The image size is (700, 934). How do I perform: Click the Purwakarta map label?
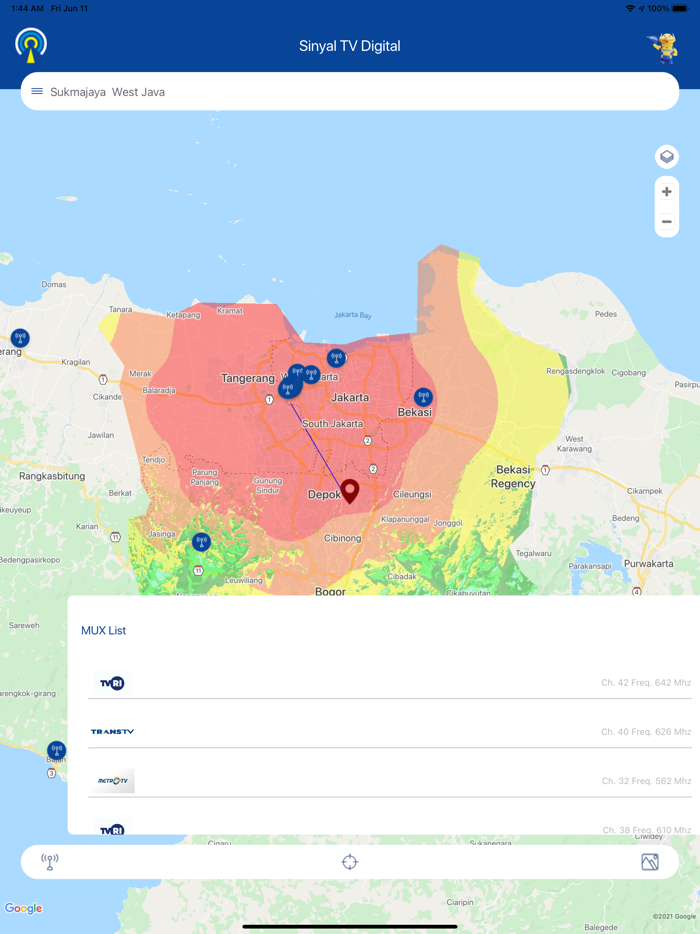point(648,563)
